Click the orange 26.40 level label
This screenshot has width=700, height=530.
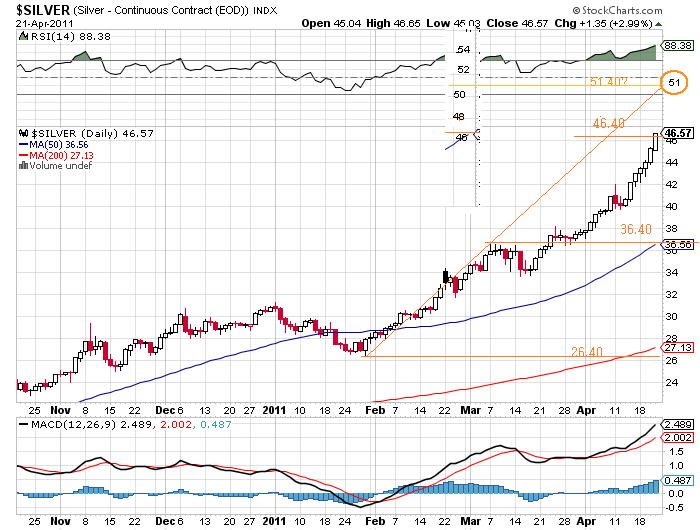click(587, 352)
